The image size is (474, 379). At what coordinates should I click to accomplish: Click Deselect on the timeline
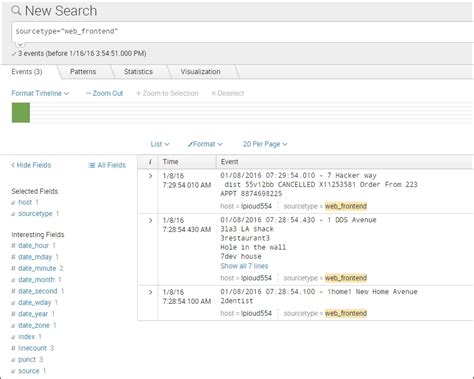228,93
